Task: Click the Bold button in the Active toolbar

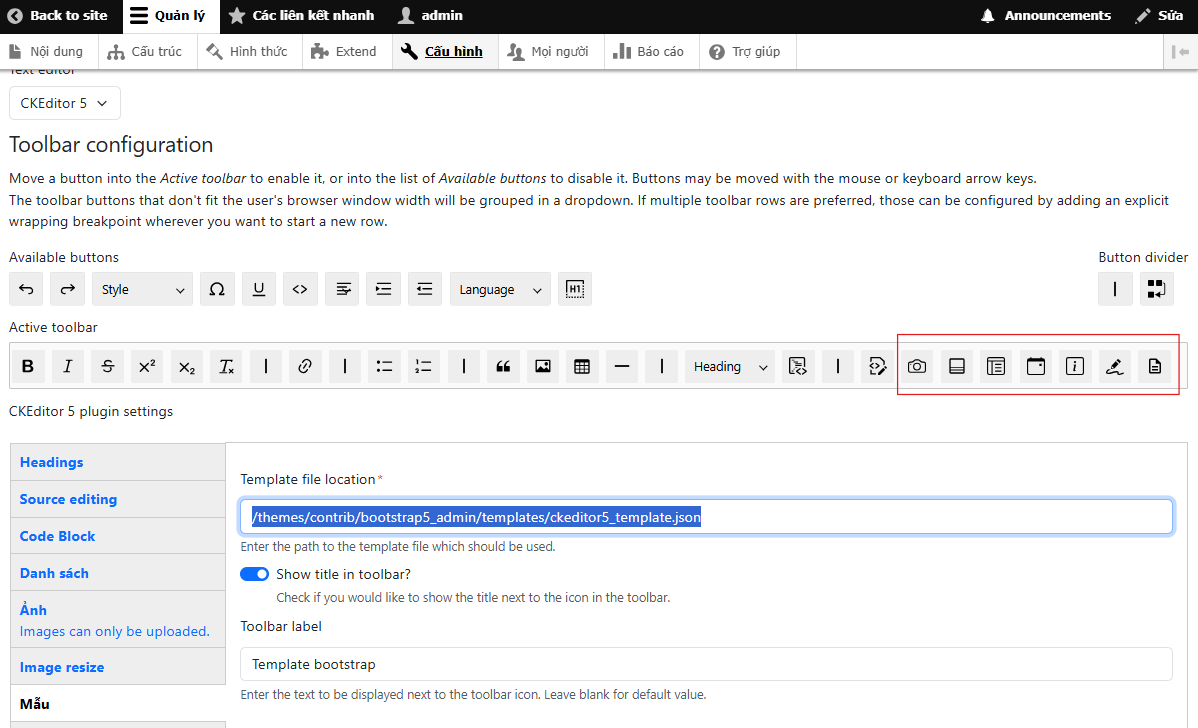Action: coord(28,367)
